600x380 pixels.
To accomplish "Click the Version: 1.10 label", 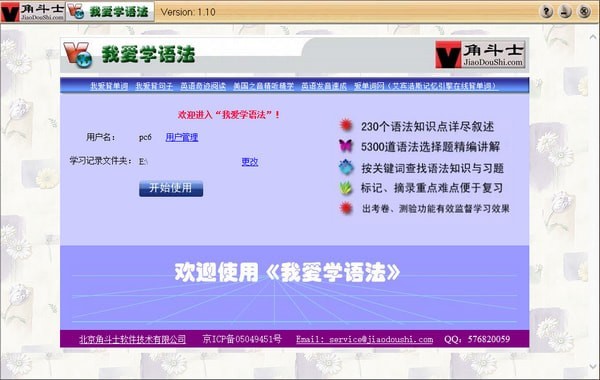I will pos(188,12).
